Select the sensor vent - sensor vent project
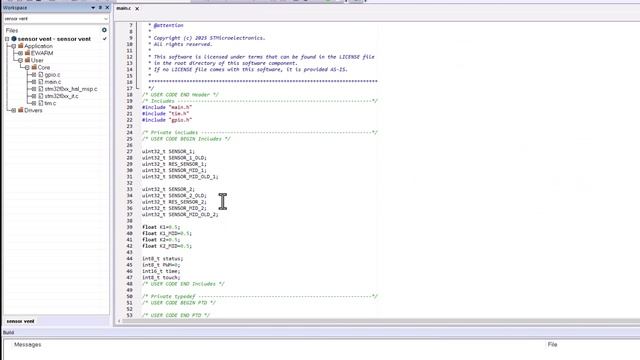 pos(54,39)
